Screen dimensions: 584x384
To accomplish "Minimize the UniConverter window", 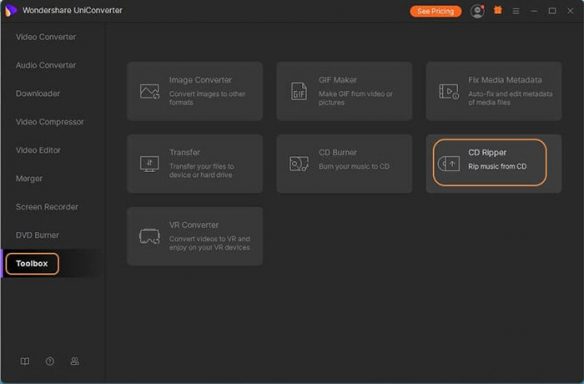I will 534,11.
